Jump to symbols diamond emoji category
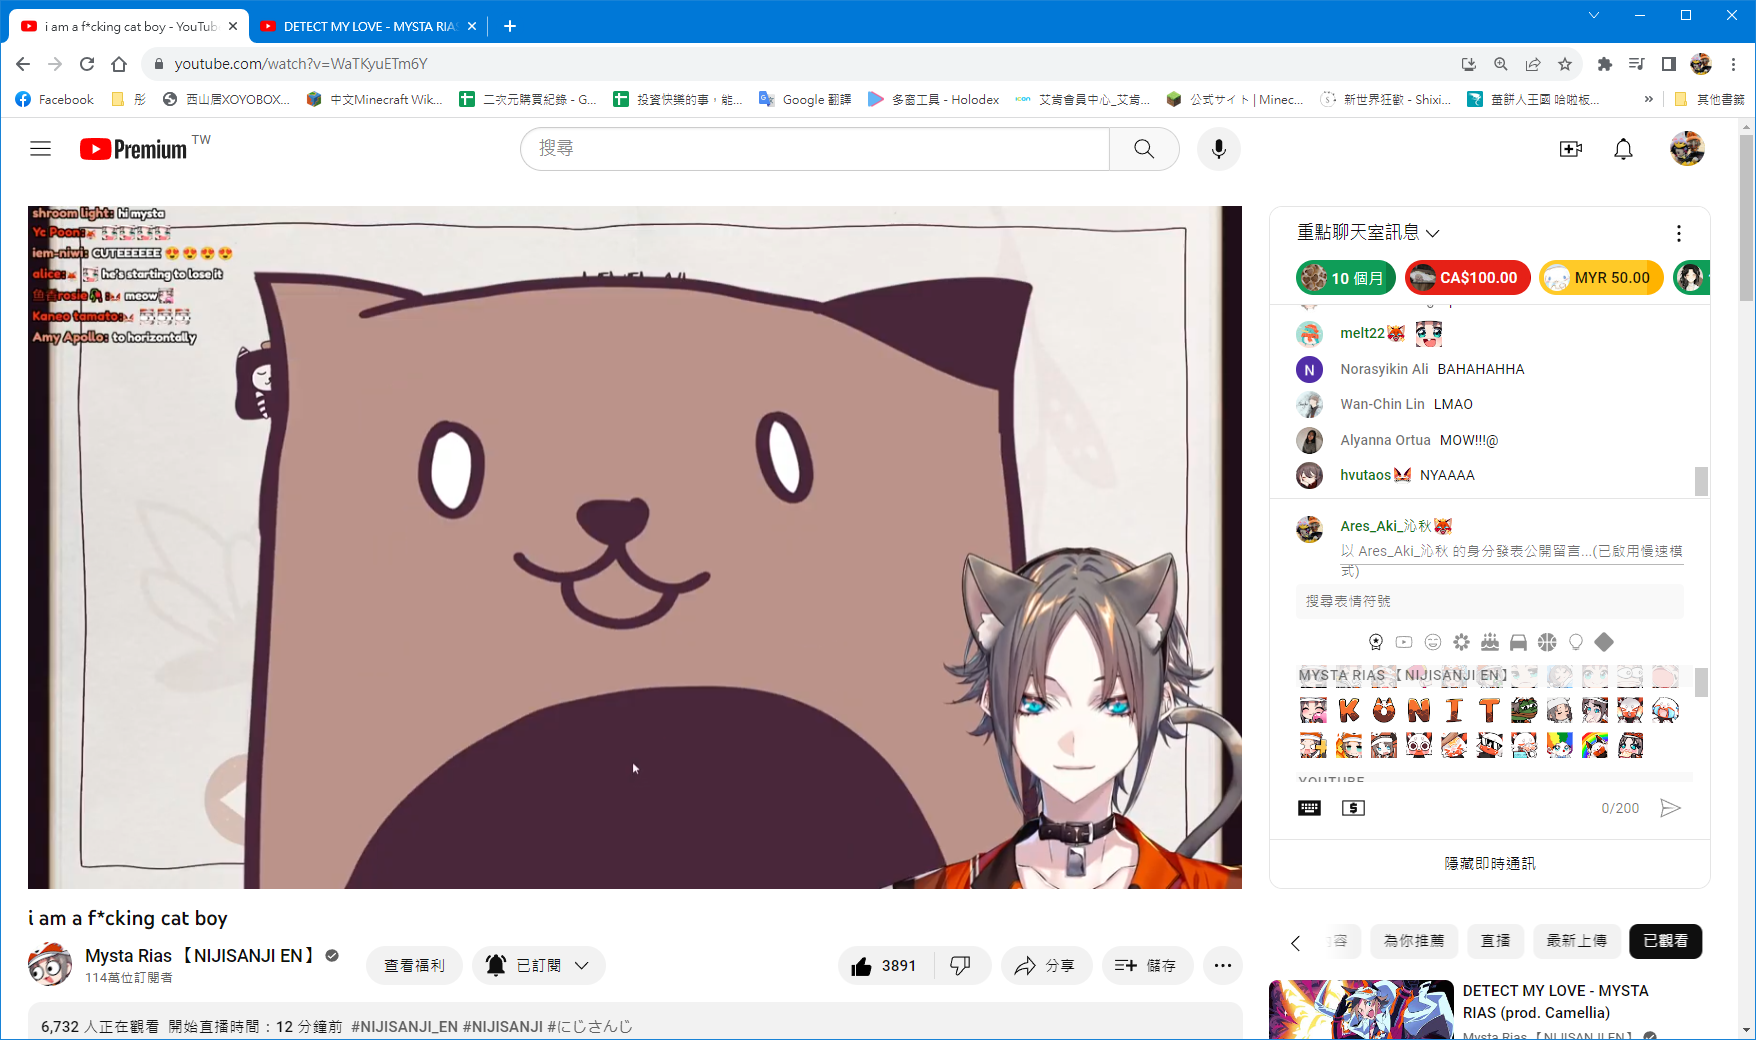 pos(1604,642)
